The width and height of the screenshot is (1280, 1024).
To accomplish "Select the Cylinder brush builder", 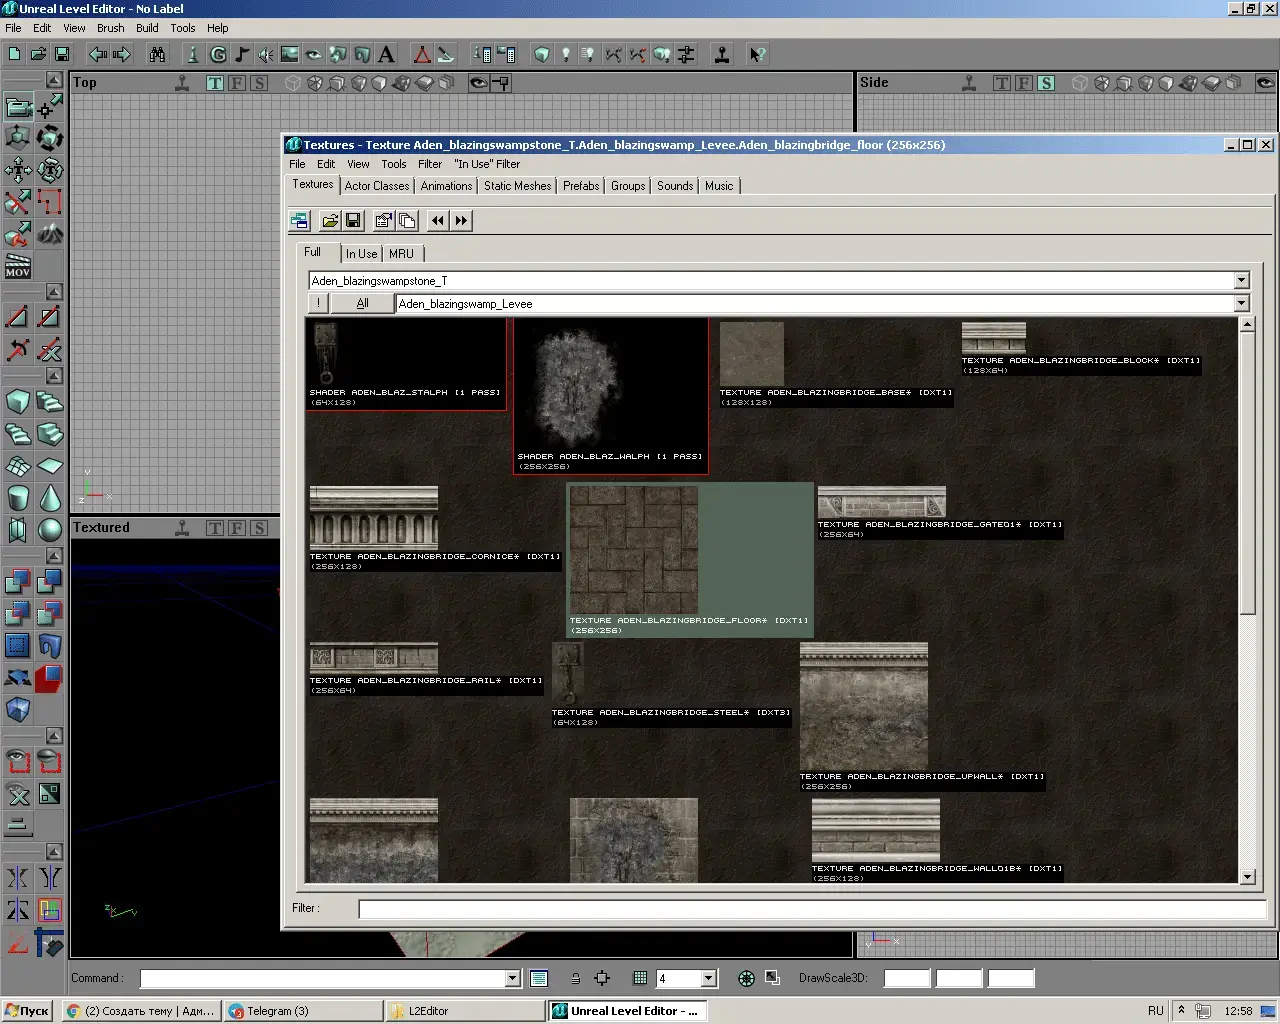I will (x=18, y=498).
